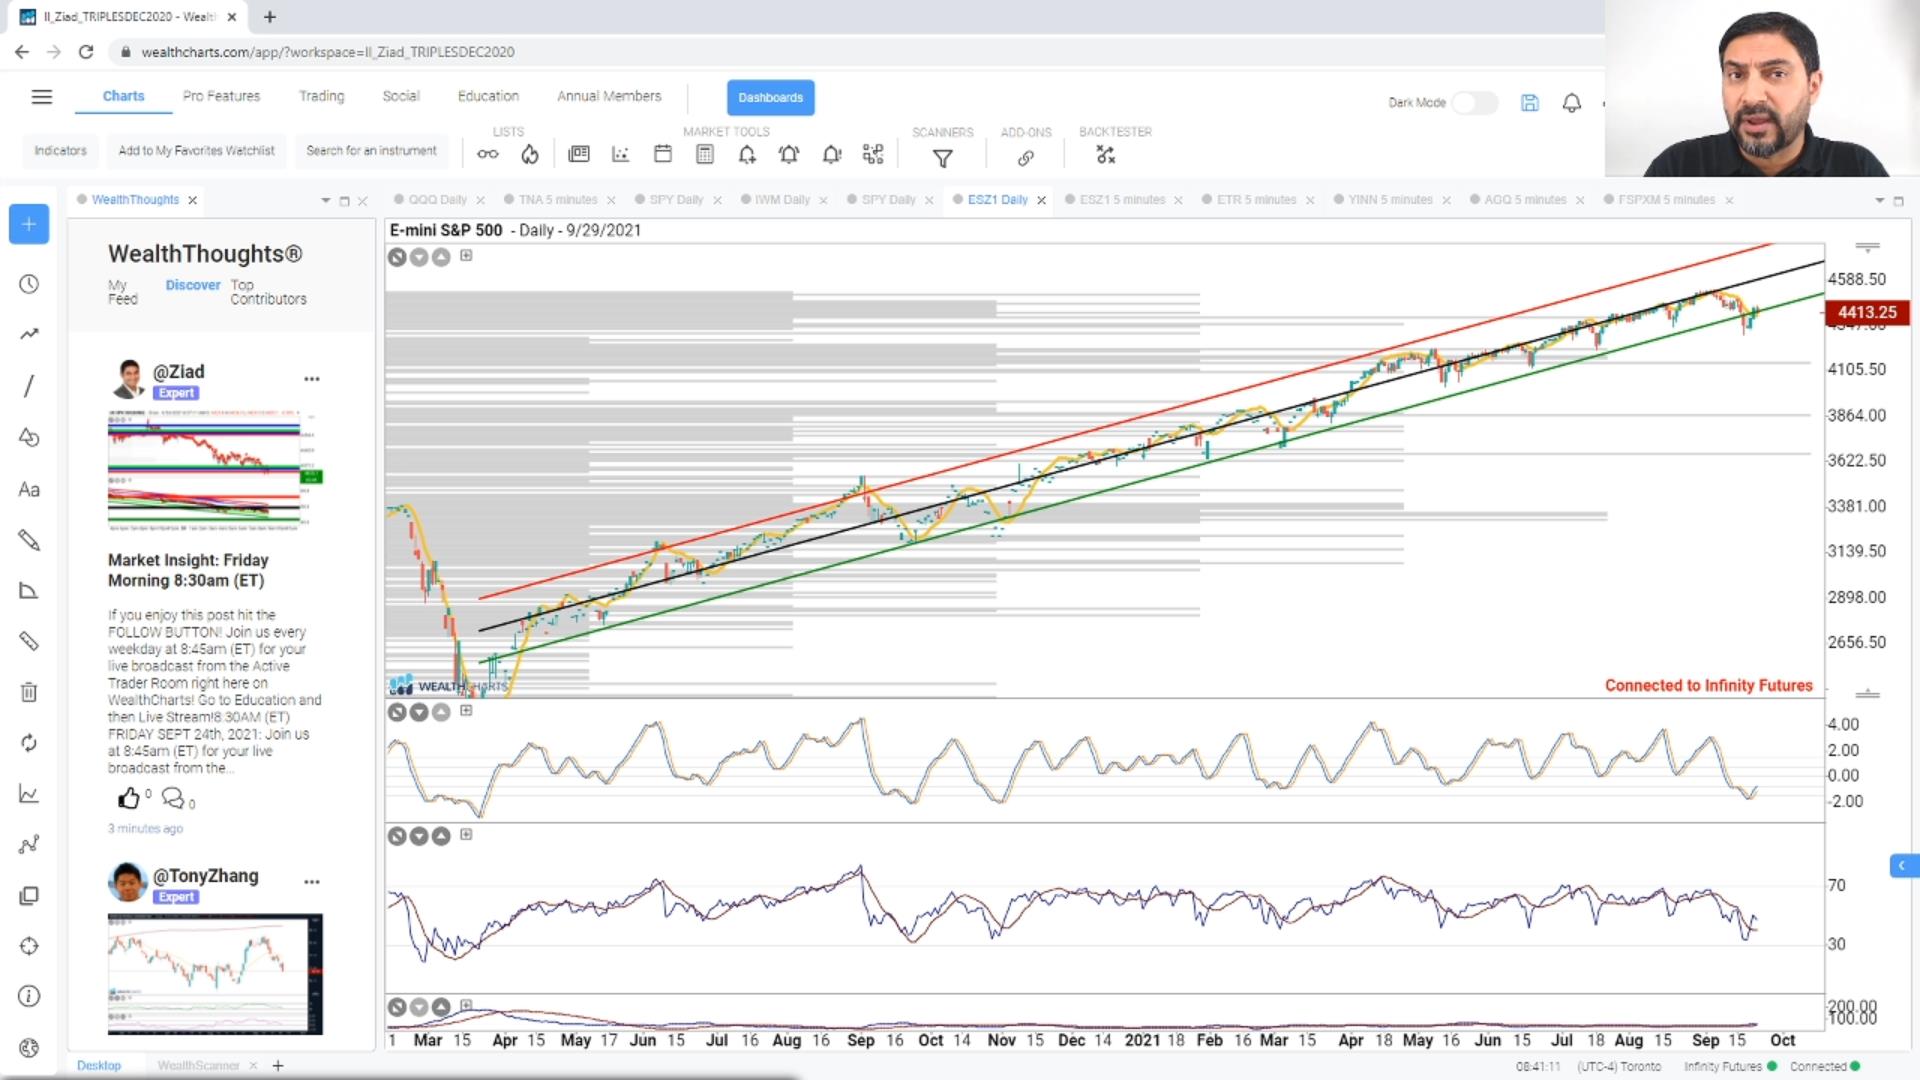Move main chart panel up arrow
Screen dimensions: 1920x1080
(441, 257)
